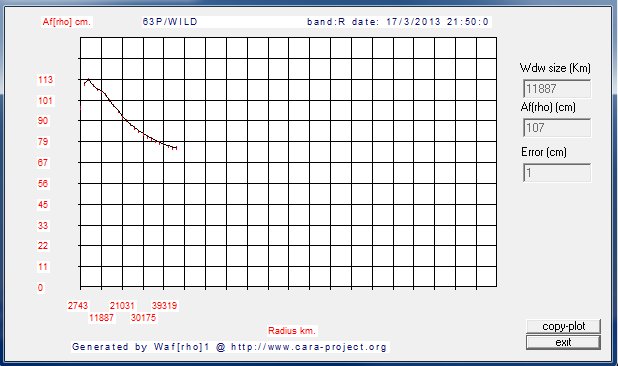This screenshot has width=618, height=366.
Task: Click the 39319 x-axis tick label
Action: pos(164,305)
